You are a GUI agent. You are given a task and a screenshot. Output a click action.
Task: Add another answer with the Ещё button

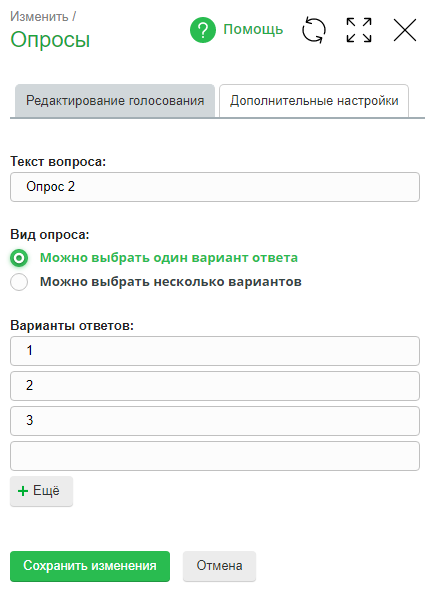point(41,491)
